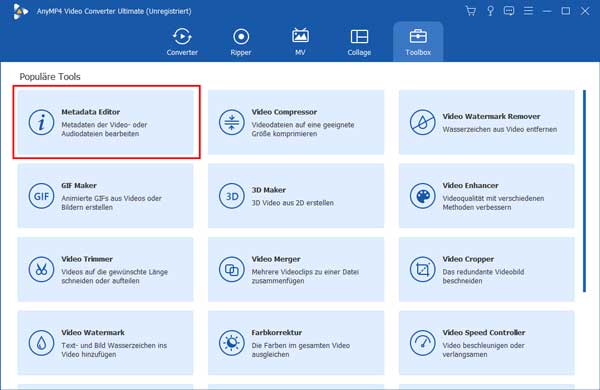Click '3D Video aus 2D erstellen' text
The width and height of the screenshot is (600, 390).
[x=292, y=203]
